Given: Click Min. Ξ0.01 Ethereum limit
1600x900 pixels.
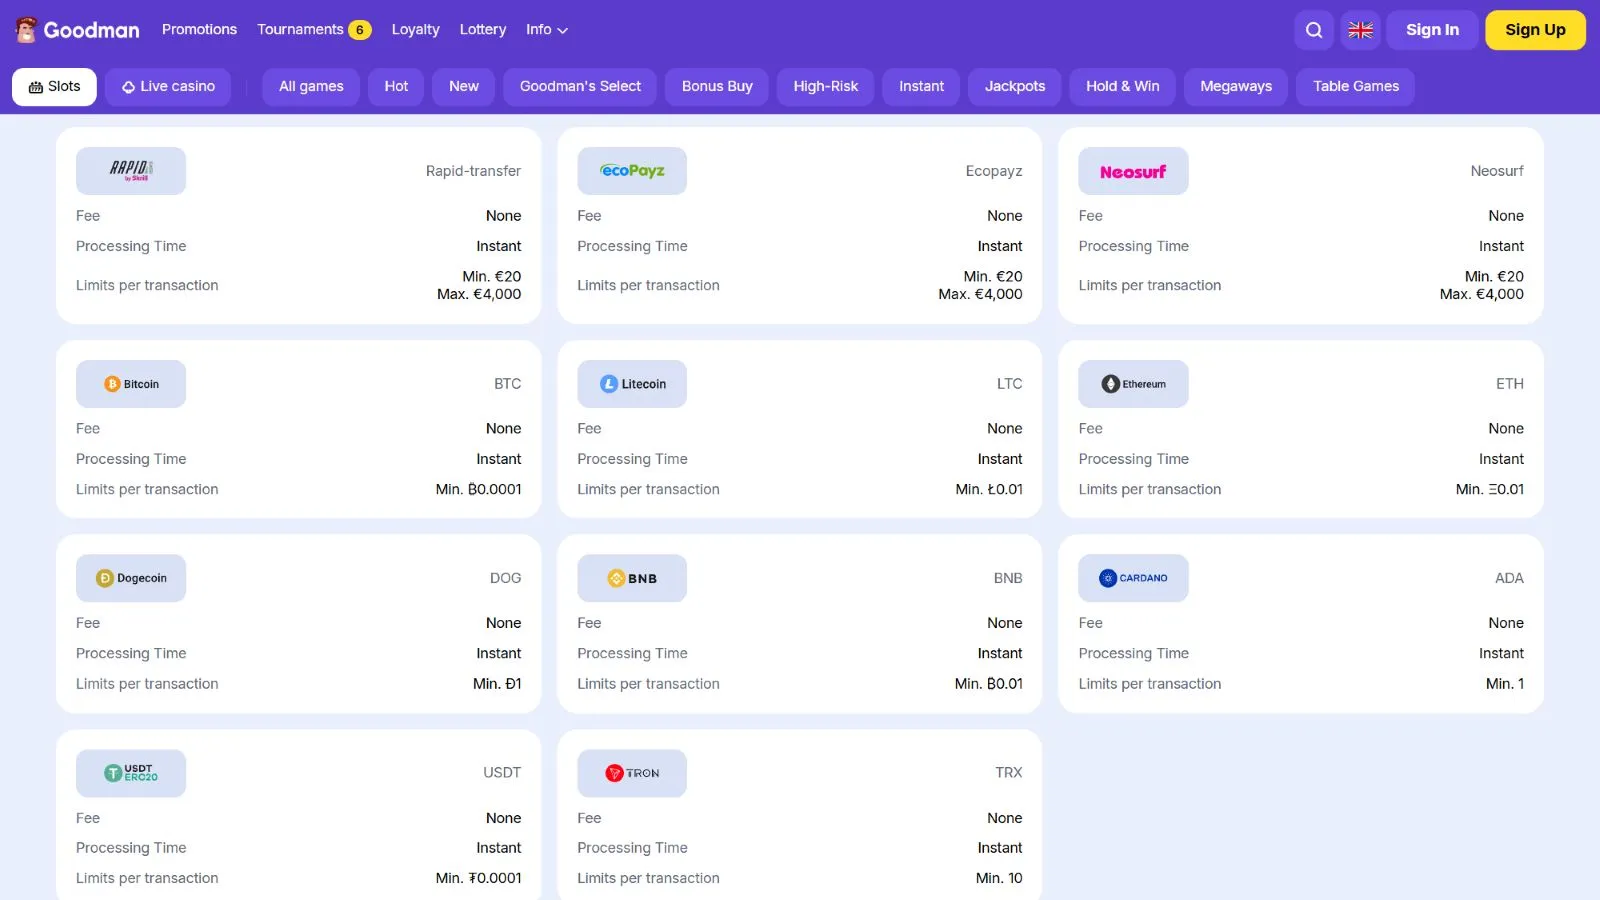Looking at the screenshot, I should (1490, 489).
